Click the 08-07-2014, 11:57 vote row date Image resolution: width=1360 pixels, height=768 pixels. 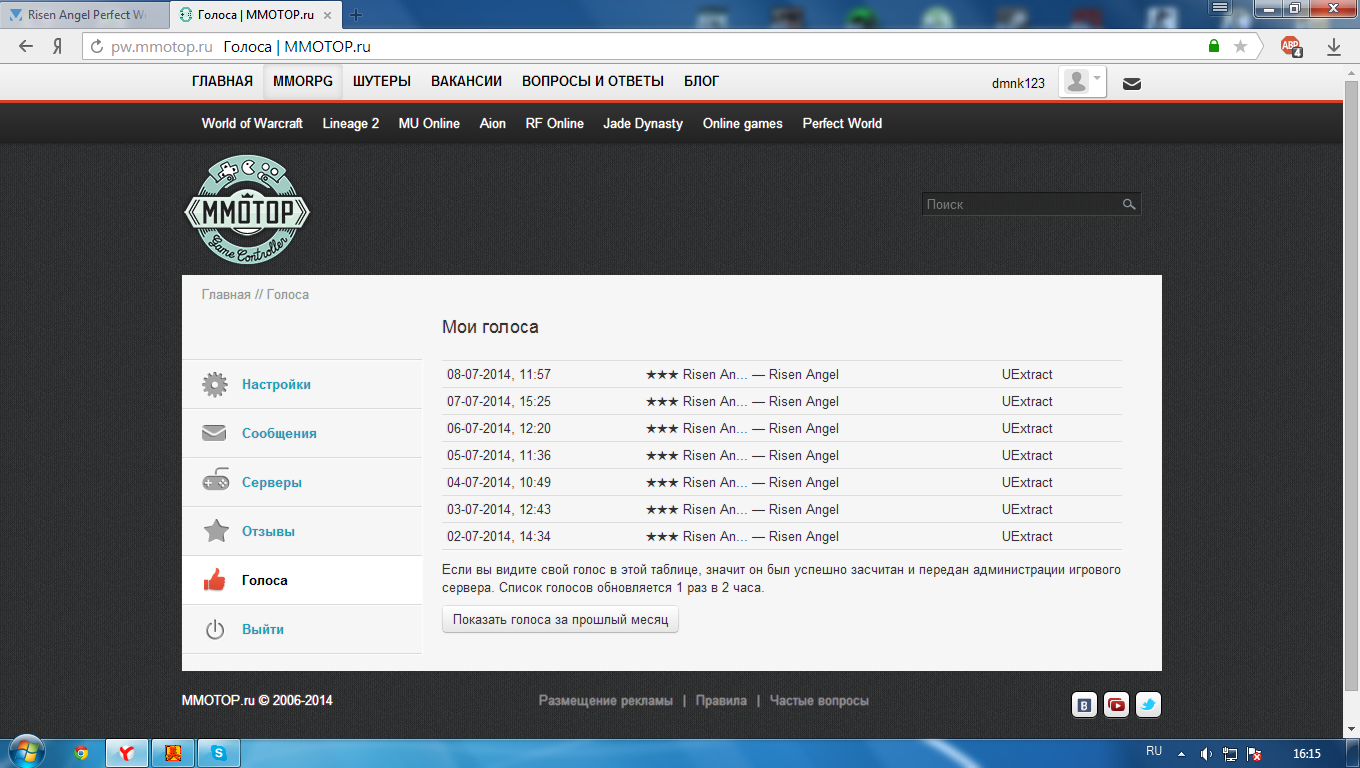499,375
